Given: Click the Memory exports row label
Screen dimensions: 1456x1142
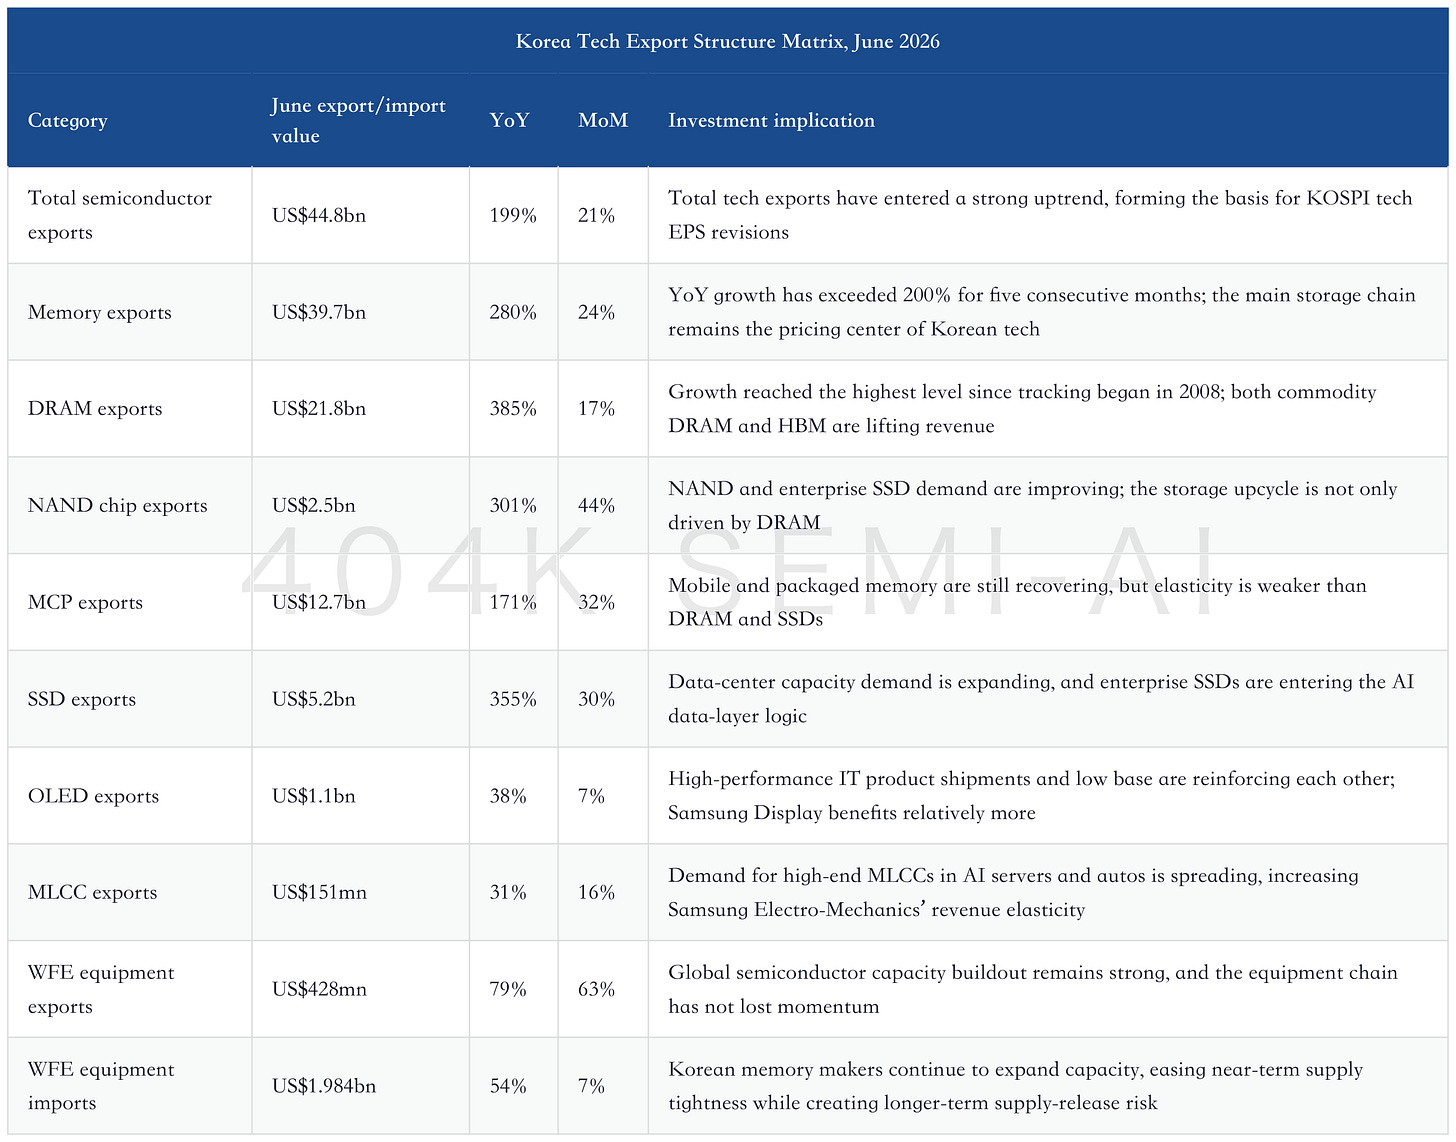Looking at the screenshot, I should pyautogui.click(x=100, y=312).
